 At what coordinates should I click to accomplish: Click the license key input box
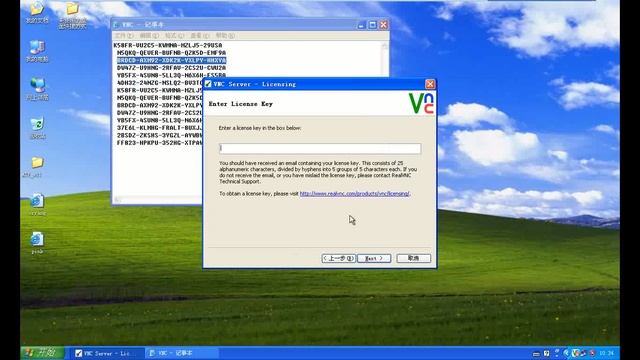point(320,148)
